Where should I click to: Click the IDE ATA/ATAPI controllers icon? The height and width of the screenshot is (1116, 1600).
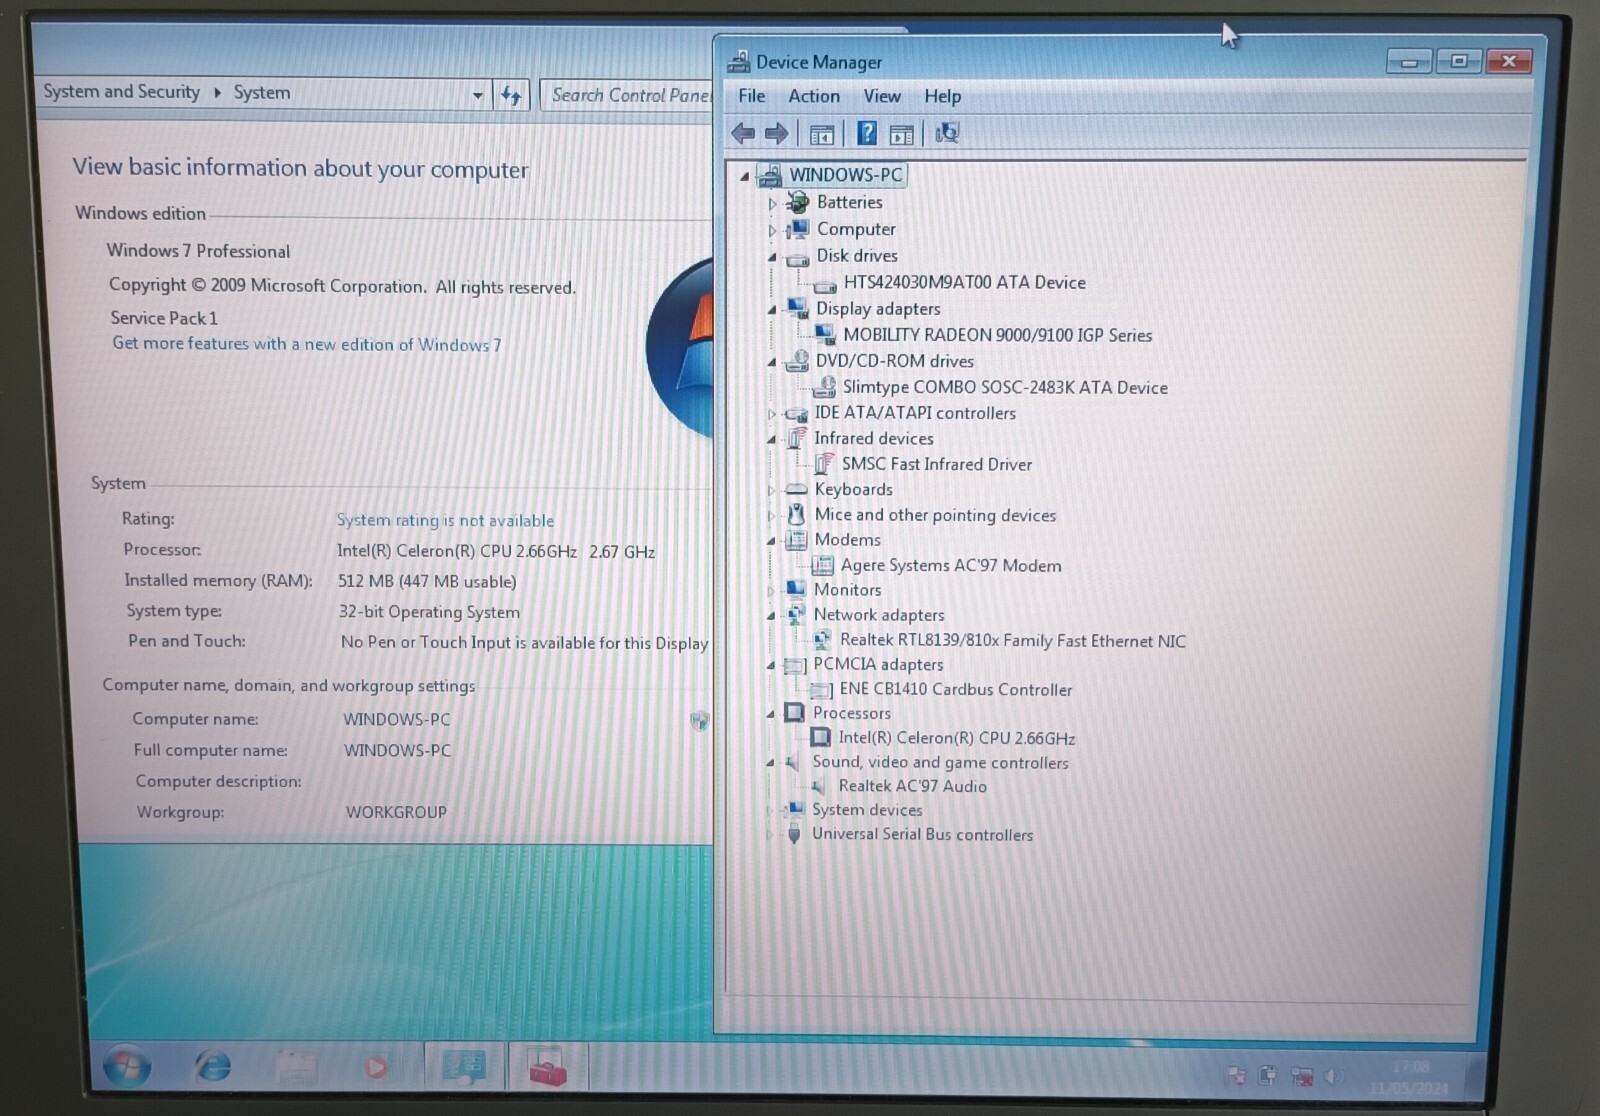pyautogui.click(x=796, y=413)
